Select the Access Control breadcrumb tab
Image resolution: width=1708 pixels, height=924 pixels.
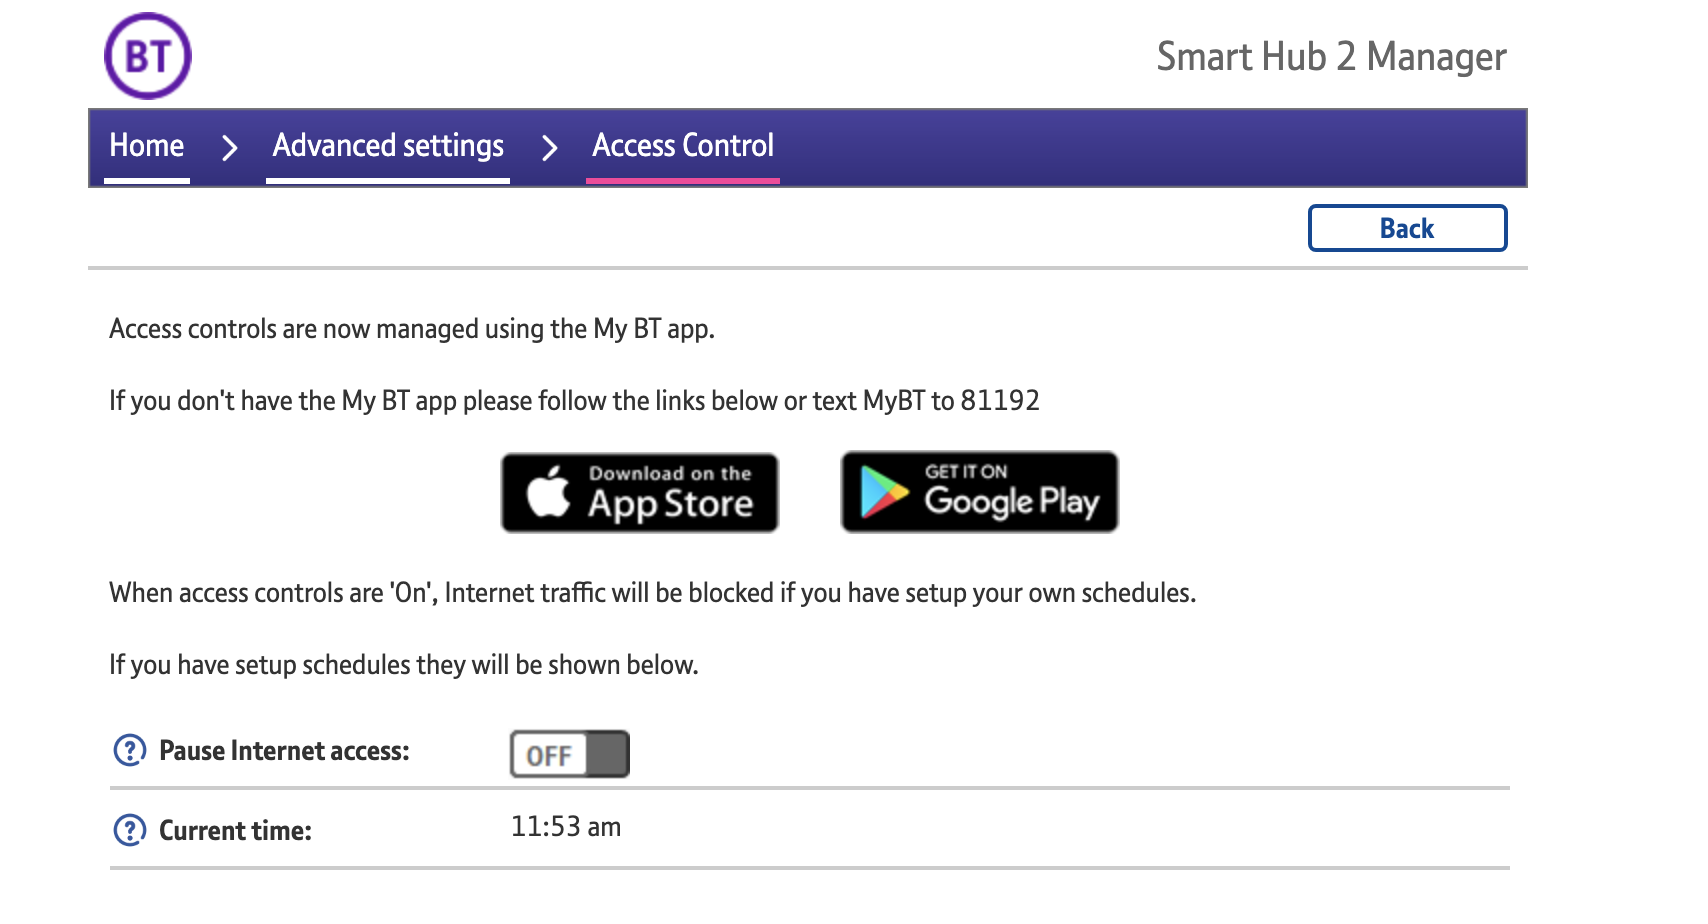click(683, 146)
